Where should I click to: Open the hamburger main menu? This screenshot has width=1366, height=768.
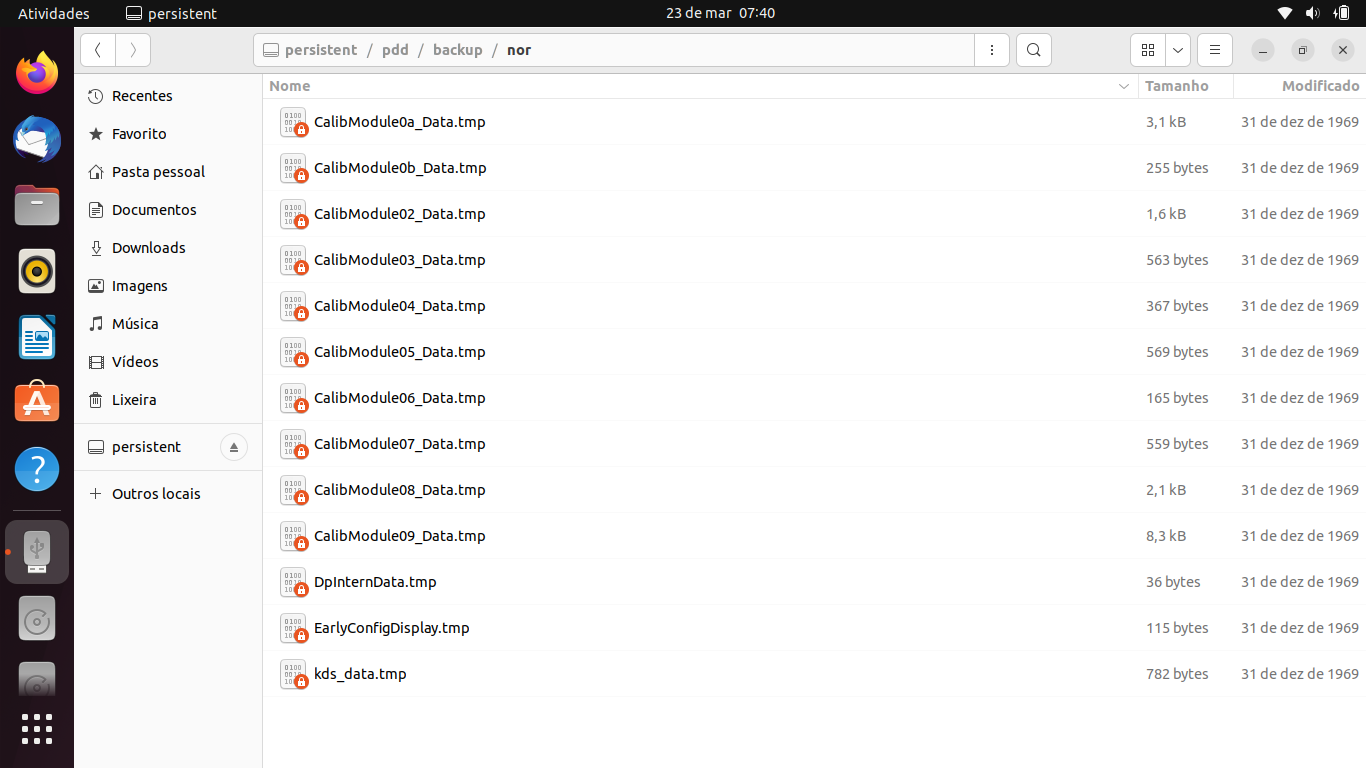[1215, 50]
